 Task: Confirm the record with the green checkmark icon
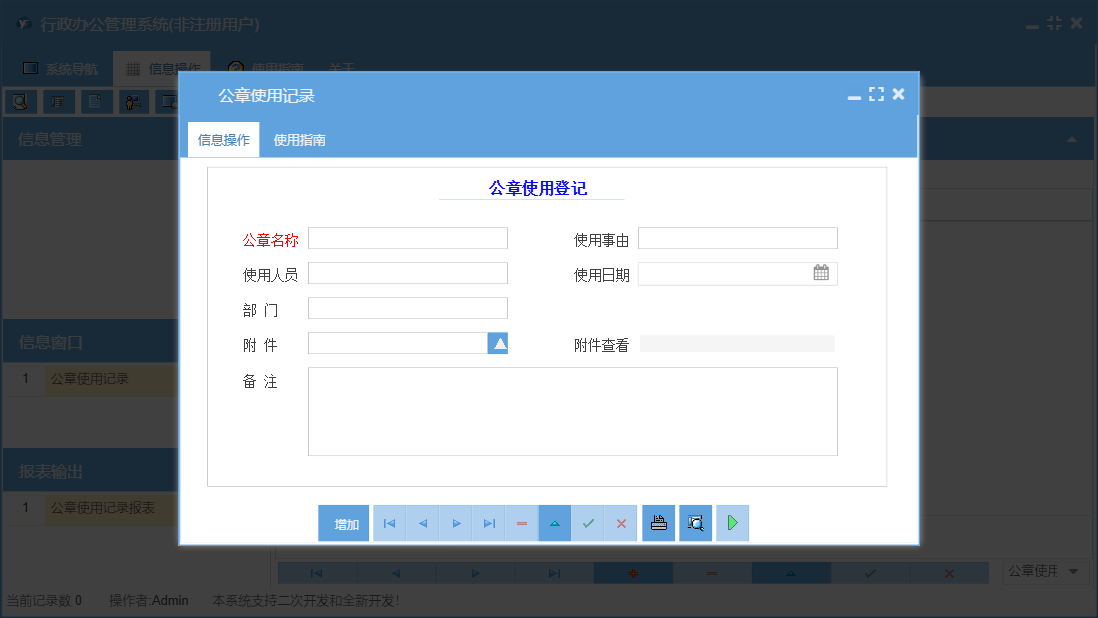point(588,523)
